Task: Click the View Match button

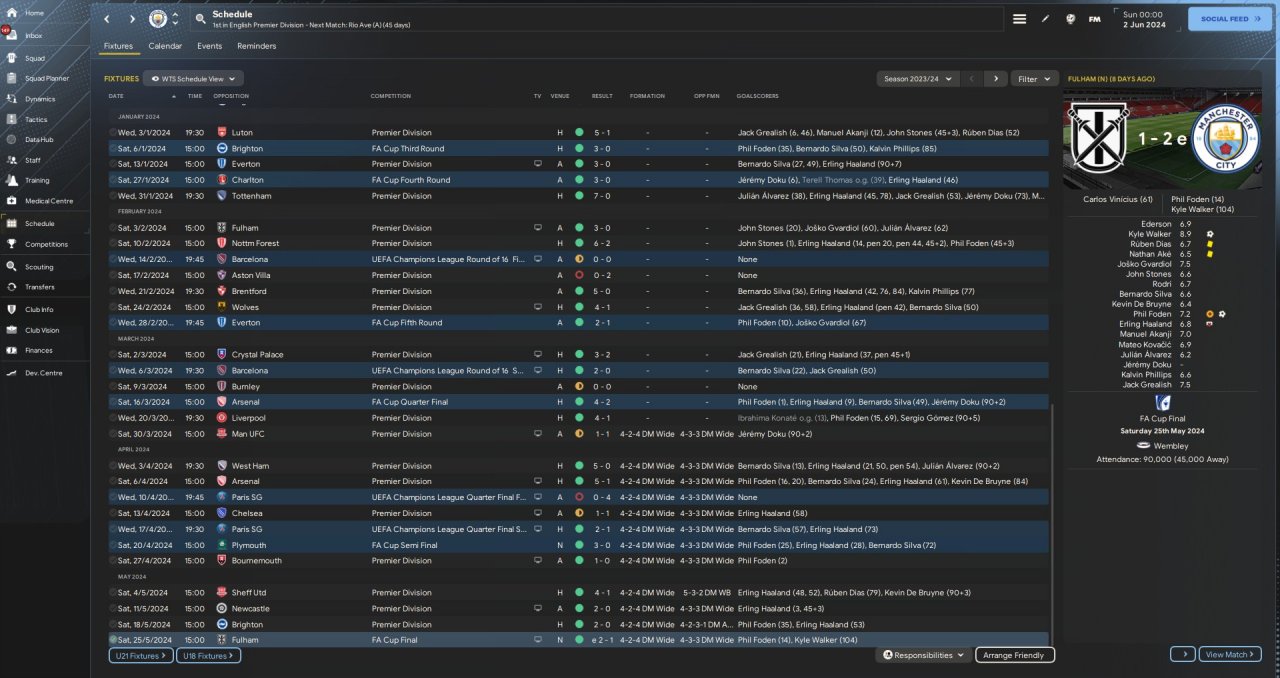Action: 1229,654
